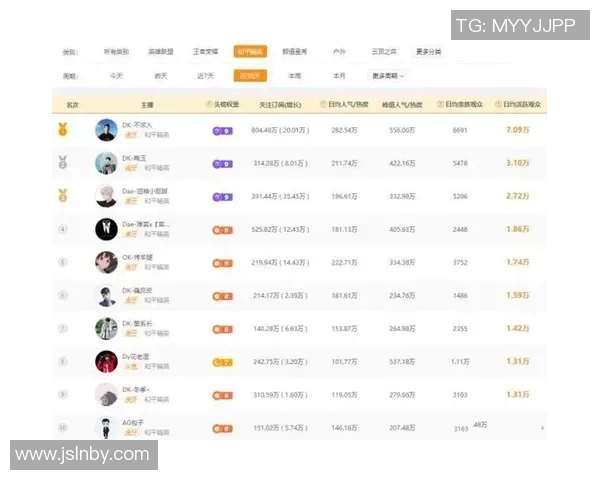Screen dimensions: 600x480
Task: Click orange level 8 badge in 219.94万 row
Action: 223,263
